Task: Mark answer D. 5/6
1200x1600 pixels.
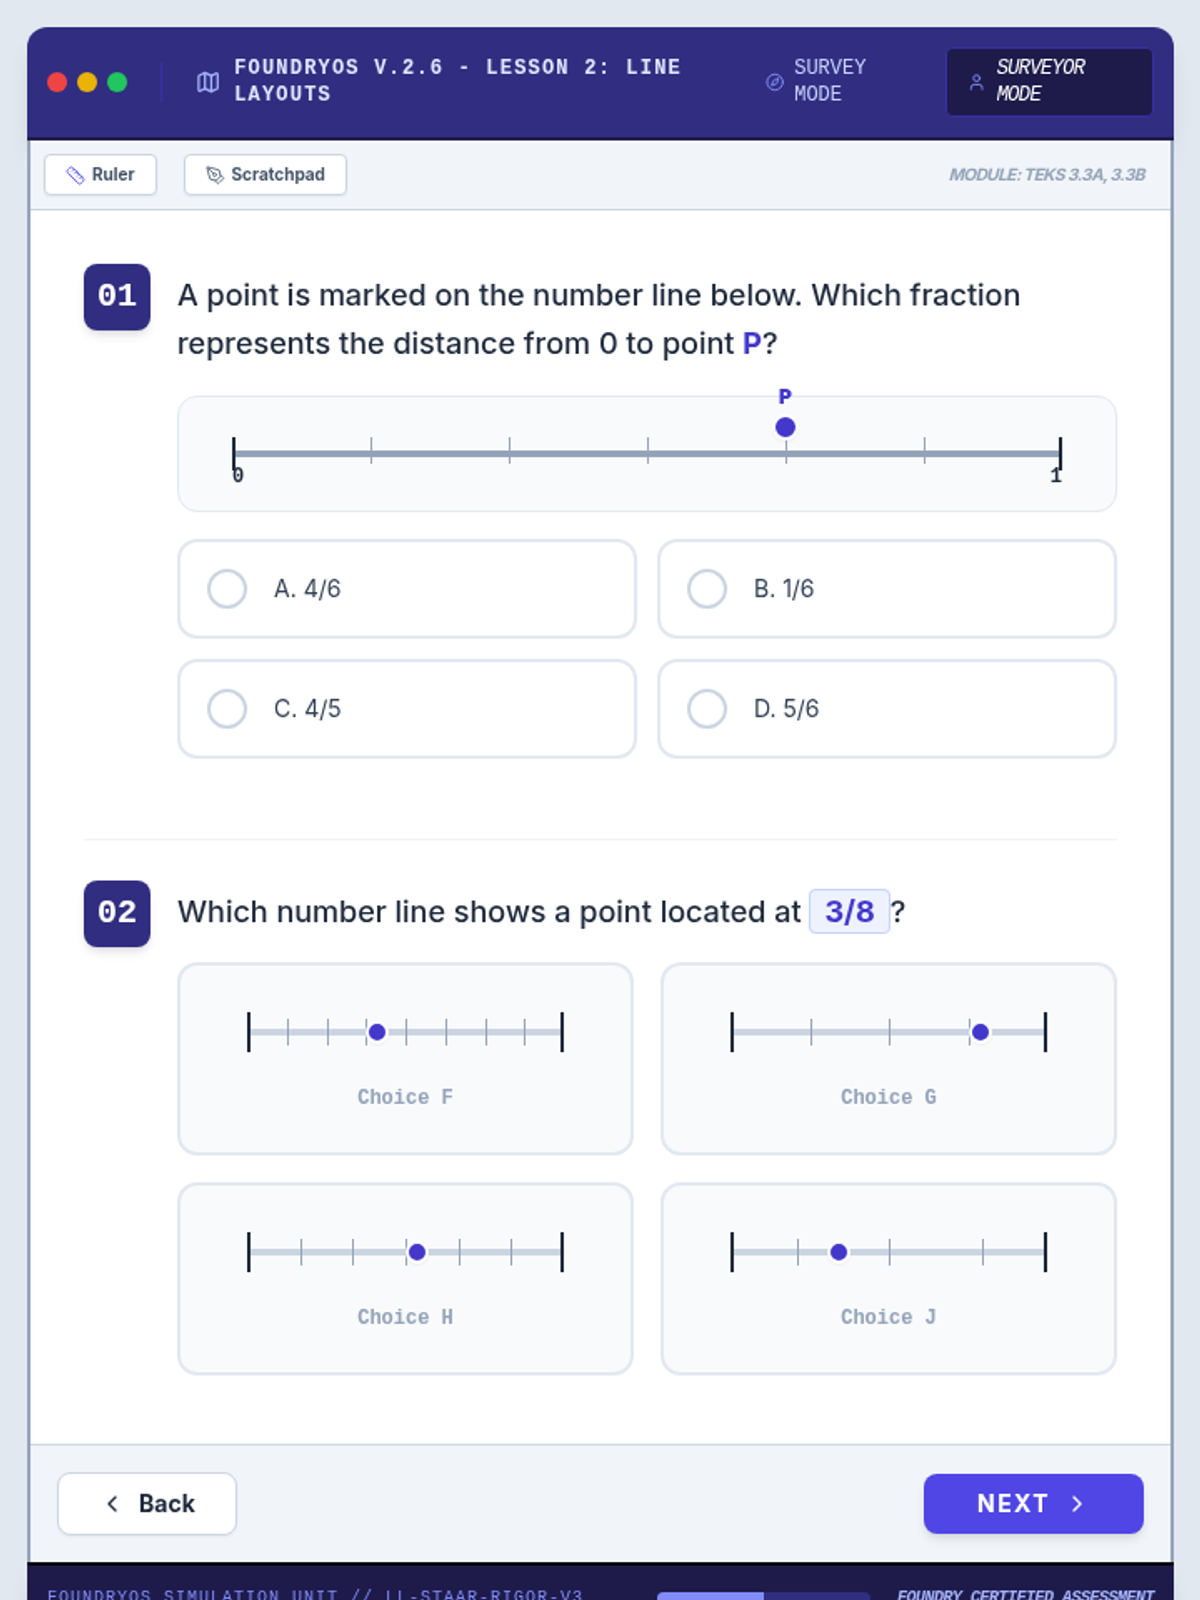Action: click(x=707, y=709)
